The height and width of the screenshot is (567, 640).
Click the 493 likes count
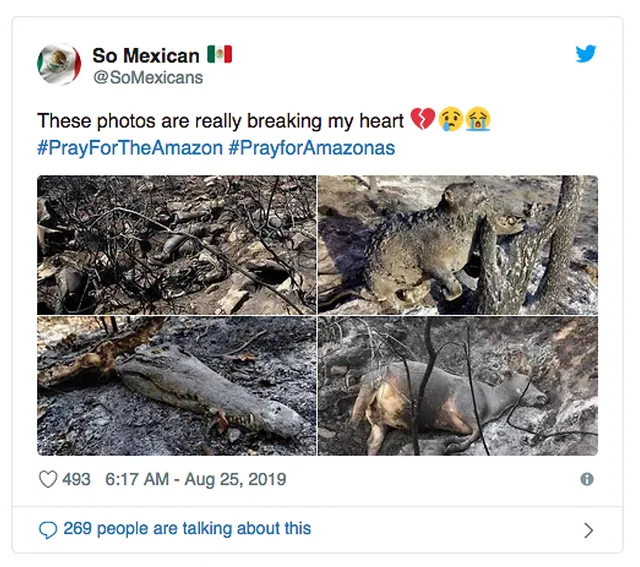76,479
